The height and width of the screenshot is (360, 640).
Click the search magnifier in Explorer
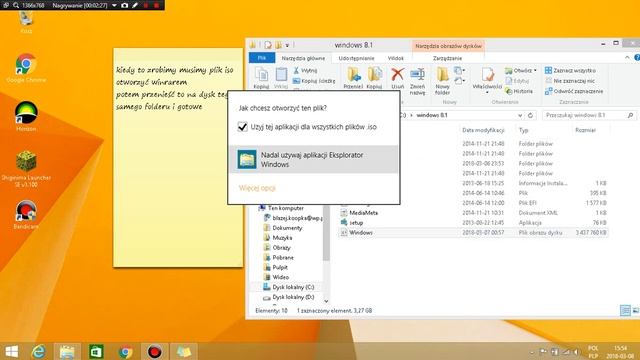click(x=630, y=115)
